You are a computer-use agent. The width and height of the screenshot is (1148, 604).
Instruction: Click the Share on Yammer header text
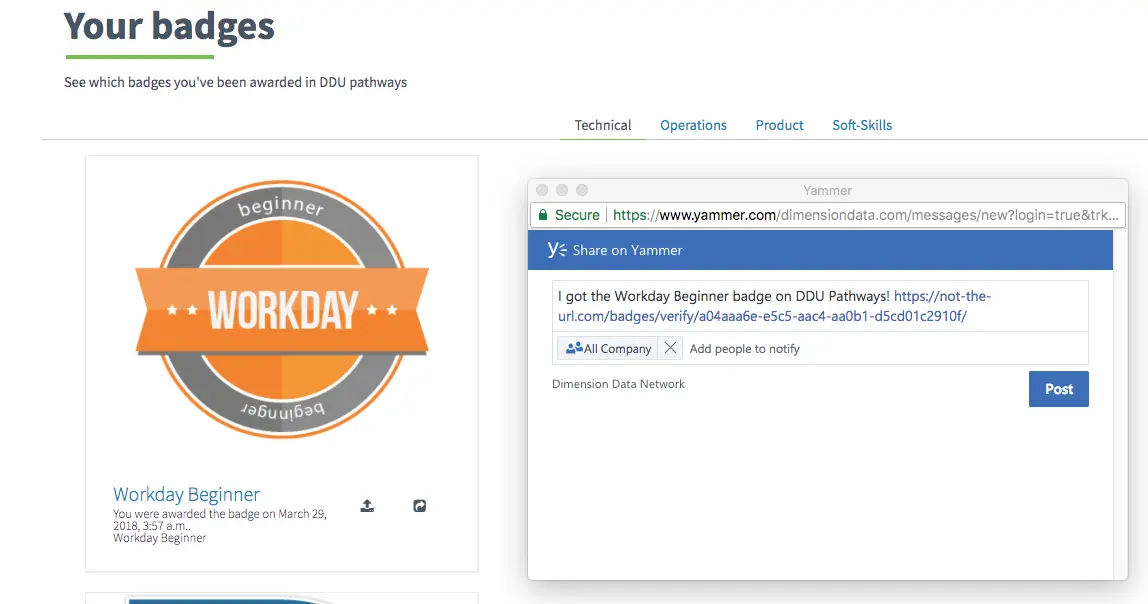[x=627, y=250]
